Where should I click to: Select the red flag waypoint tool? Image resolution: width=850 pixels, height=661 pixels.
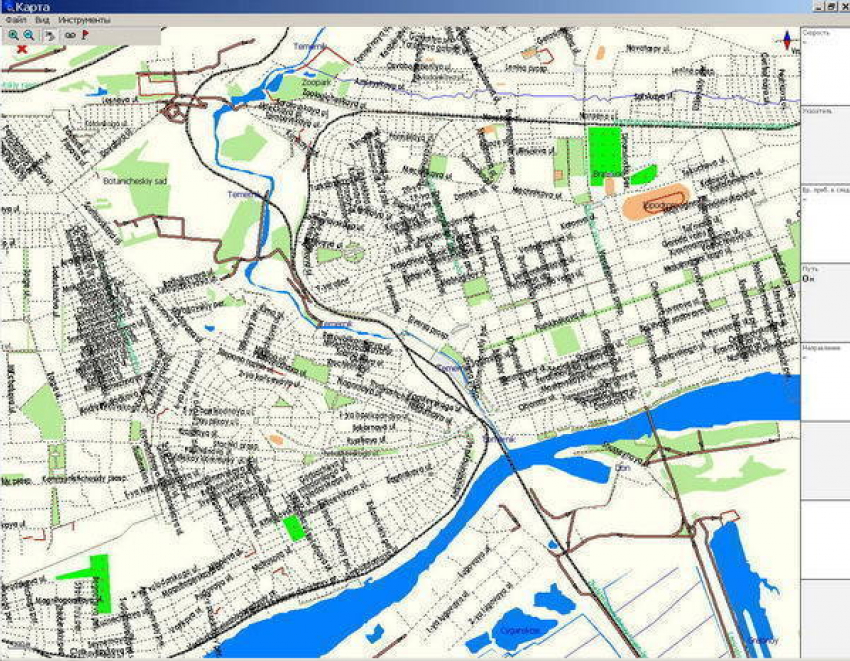(x=86, y=34)
